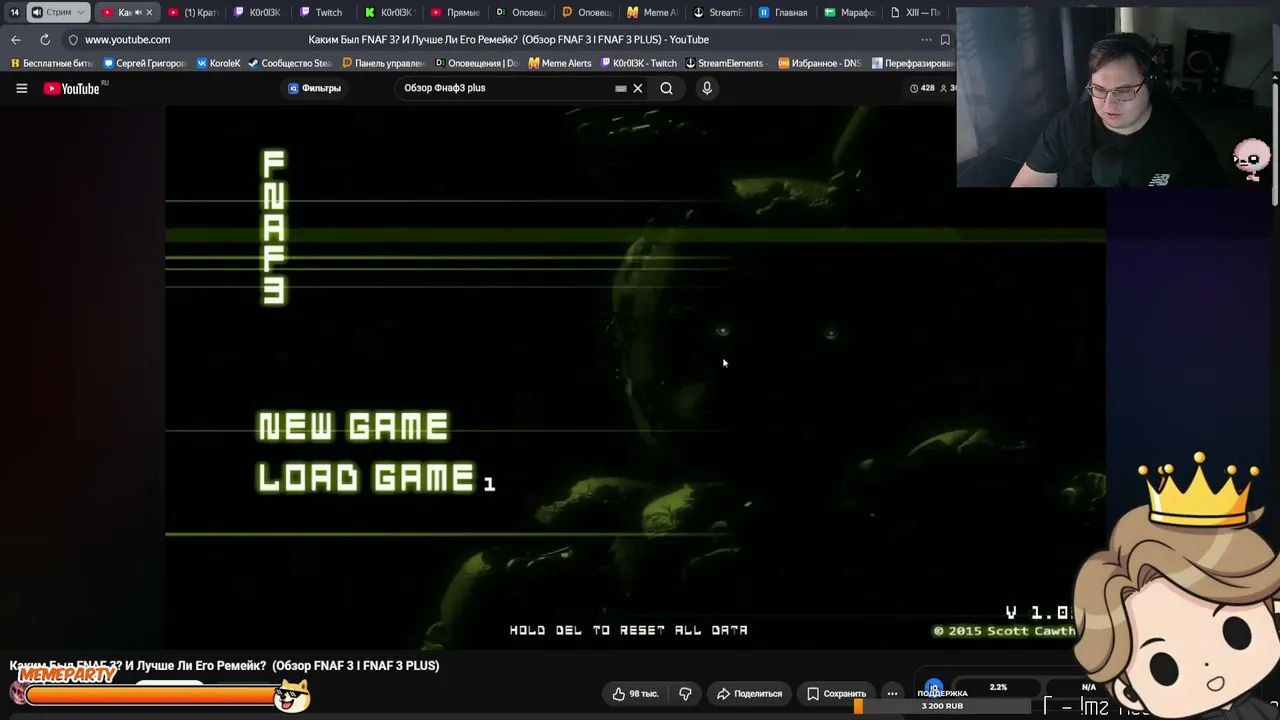Open the K0r0l3K - Twitch bookmark
1280x720 pixels.
tap(638, 63)
